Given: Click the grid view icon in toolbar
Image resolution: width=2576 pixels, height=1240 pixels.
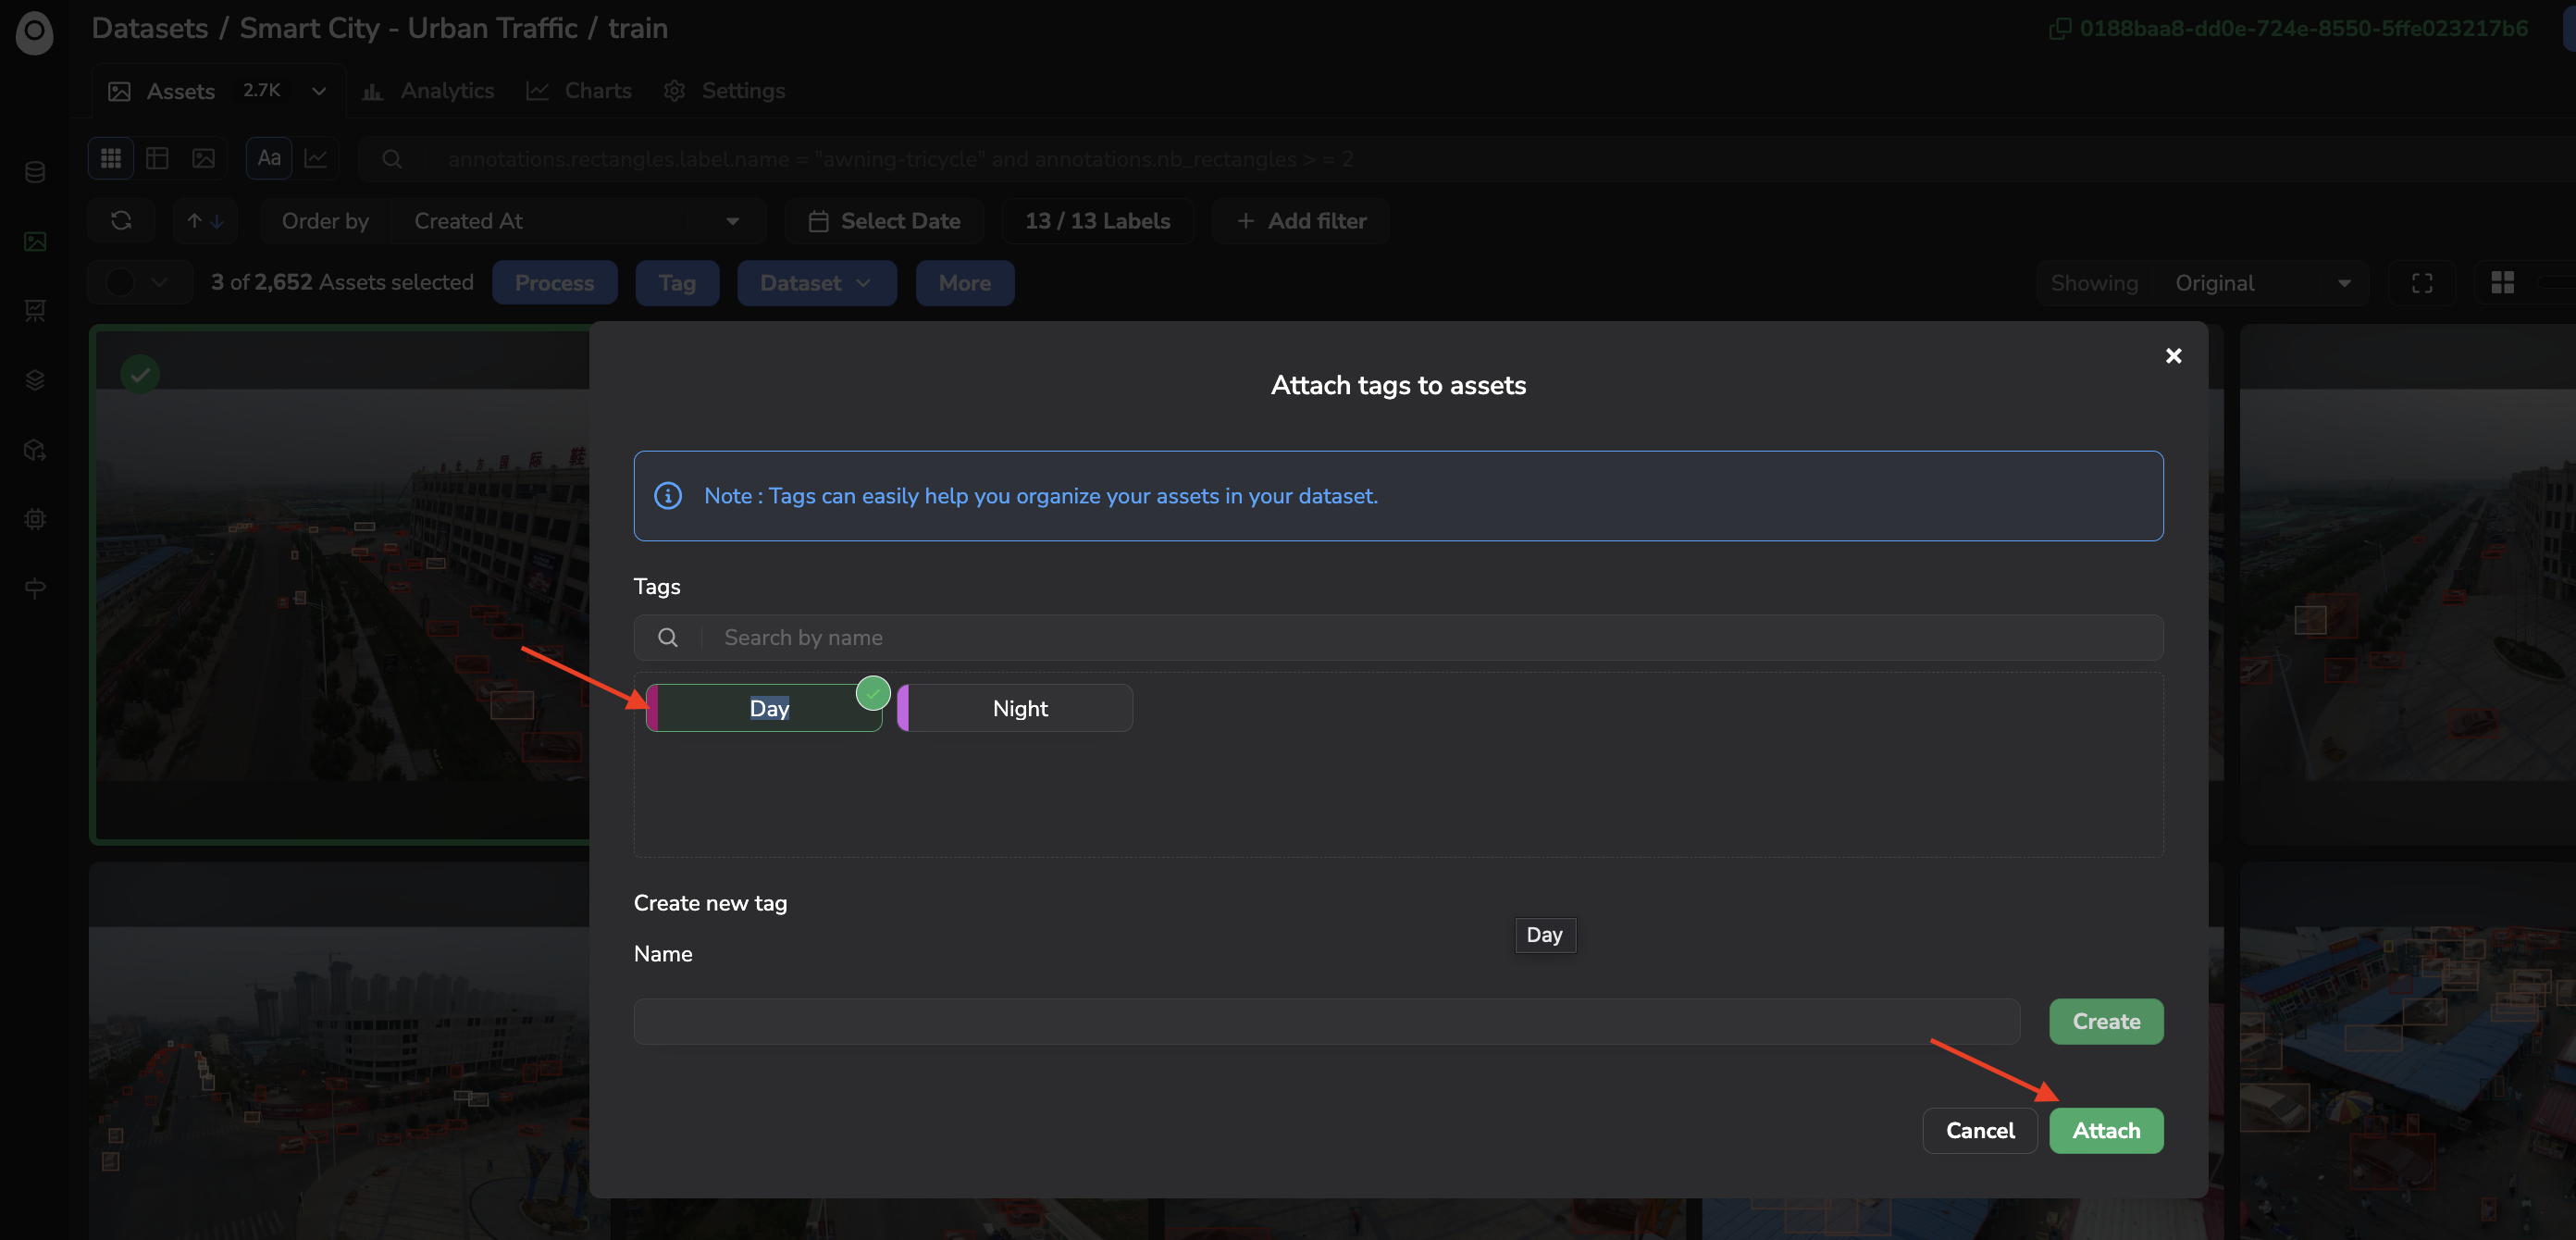Looking at the screenshot, I should [111, 158].
